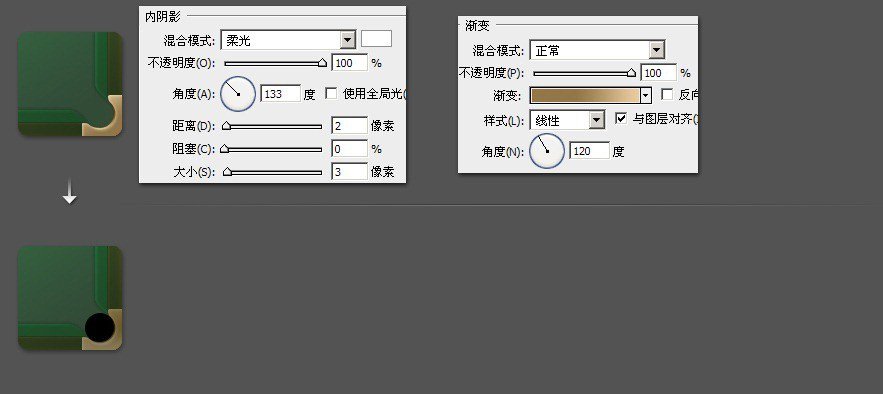
Task: Enable the 使用全局光 checkbox
Action: click(331, 93)
